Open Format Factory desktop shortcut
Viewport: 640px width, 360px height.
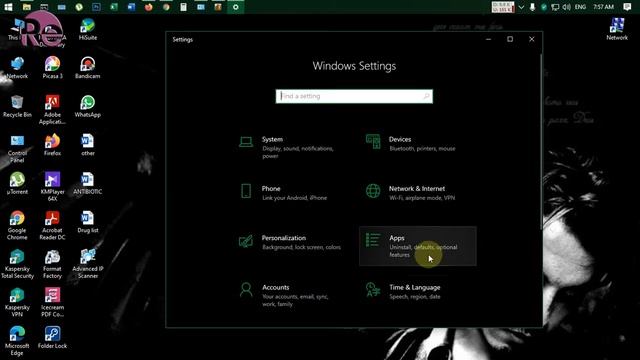[52, 264]
